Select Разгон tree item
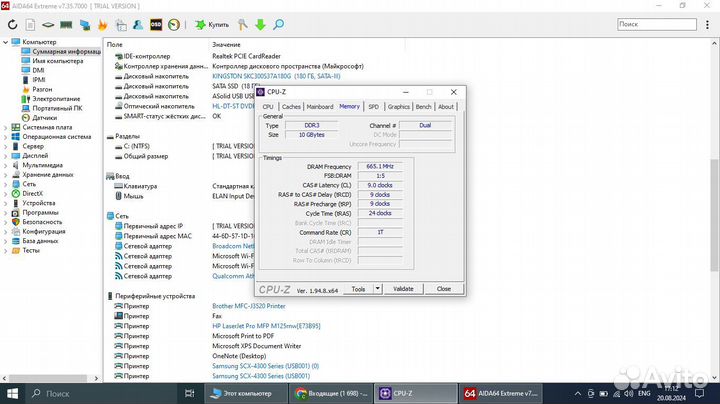This screenshot has width=720, height=404. pos(42,89)
